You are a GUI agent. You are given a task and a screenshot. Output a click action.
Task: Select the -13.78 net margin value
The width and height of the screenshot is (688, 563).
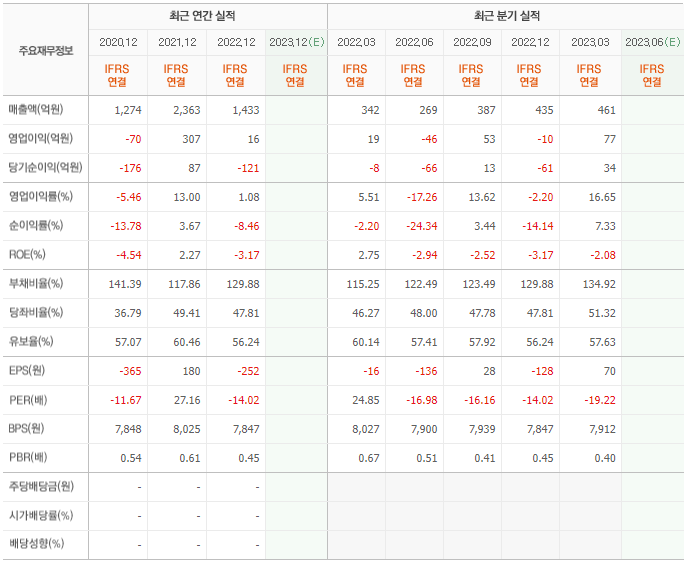[126, 226]
